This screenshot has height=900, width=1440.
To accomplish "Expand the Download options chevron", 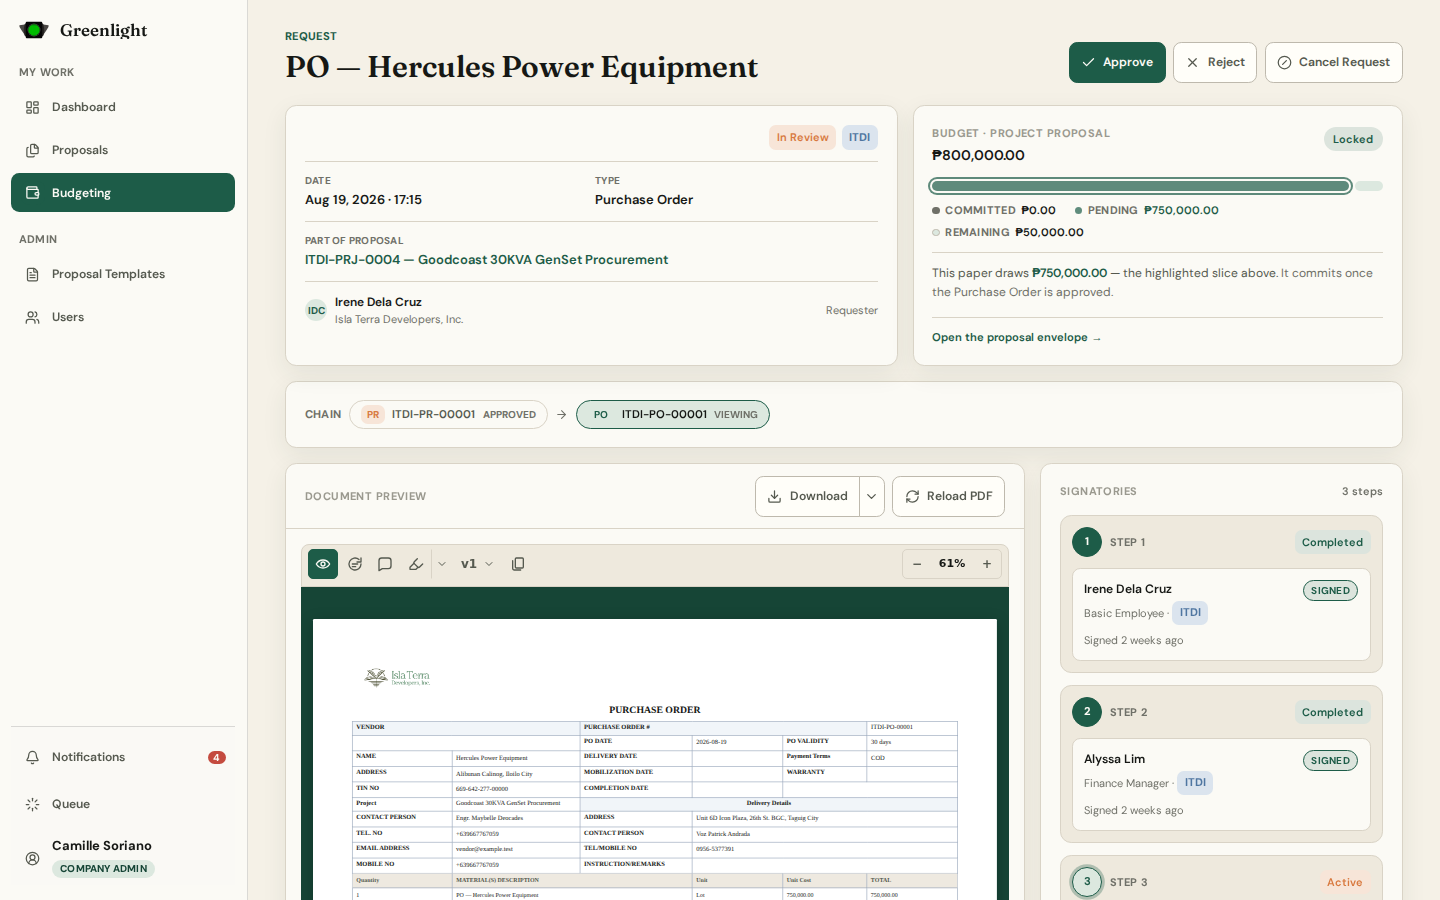I will click(872, 496).
